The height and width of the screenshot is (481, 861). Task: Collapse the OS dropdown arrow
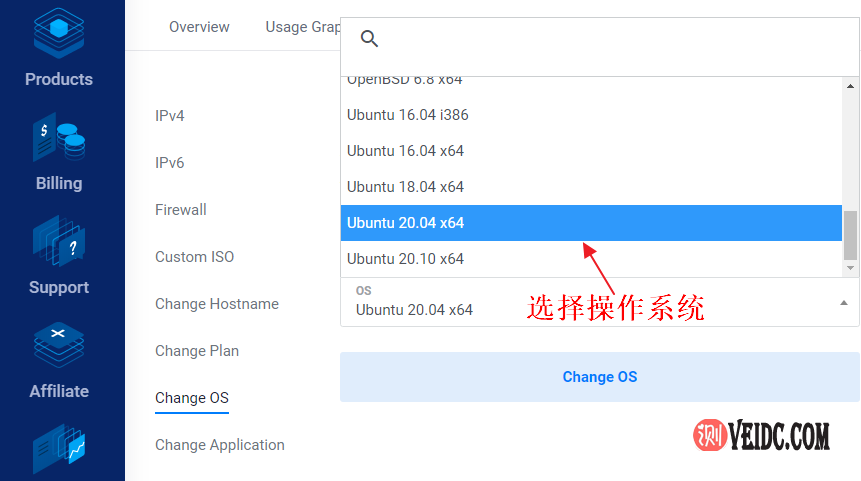tap(843, 302)
